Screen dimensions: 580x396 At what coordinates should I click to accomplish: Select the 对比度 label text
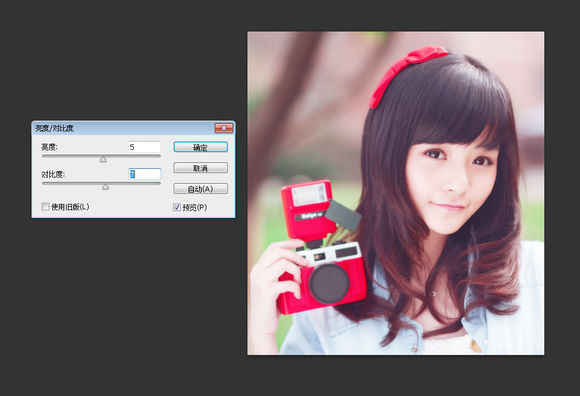pyautogui.click(x=53, y=174)
